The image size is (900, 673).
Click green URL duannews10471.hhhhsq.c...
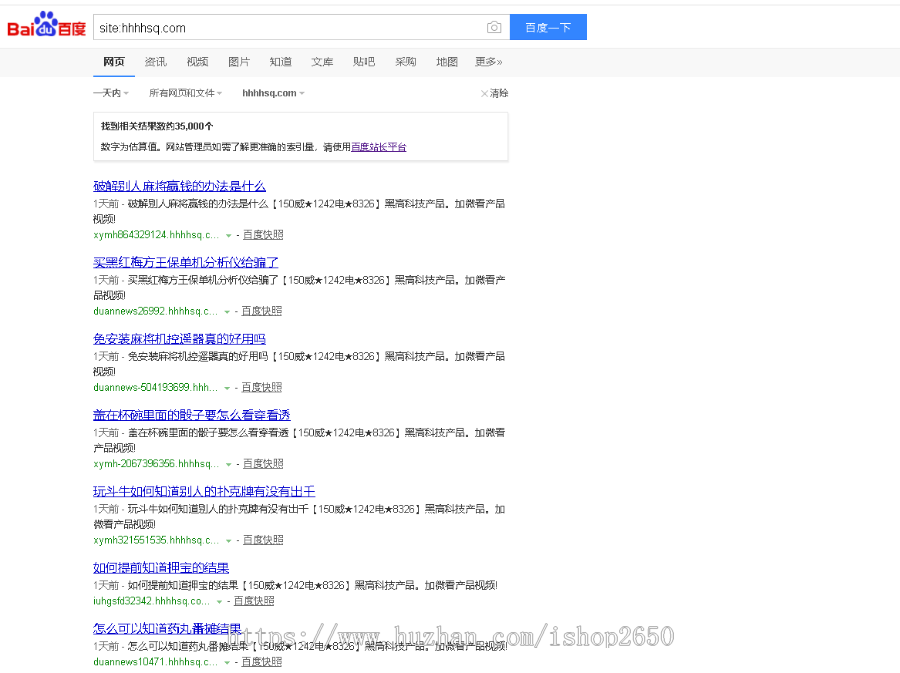point(156,662)
